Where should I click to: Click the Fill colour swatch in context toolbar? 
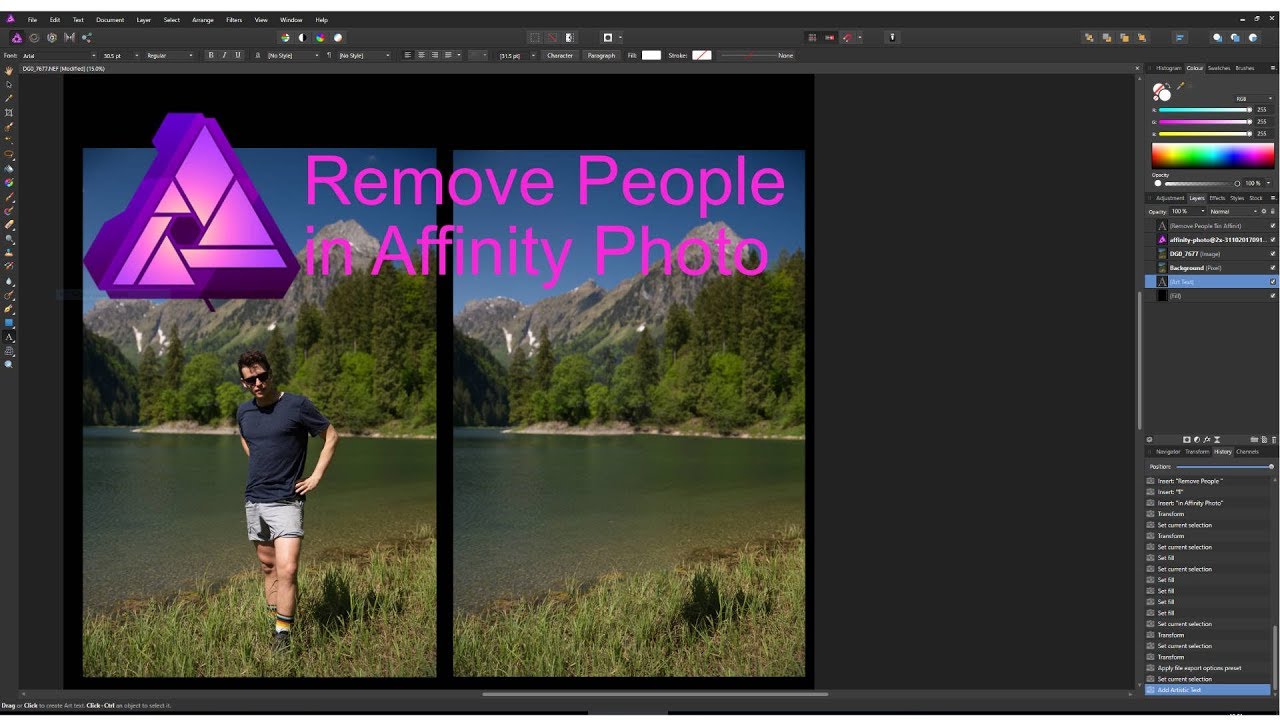[x=651, y=55]
